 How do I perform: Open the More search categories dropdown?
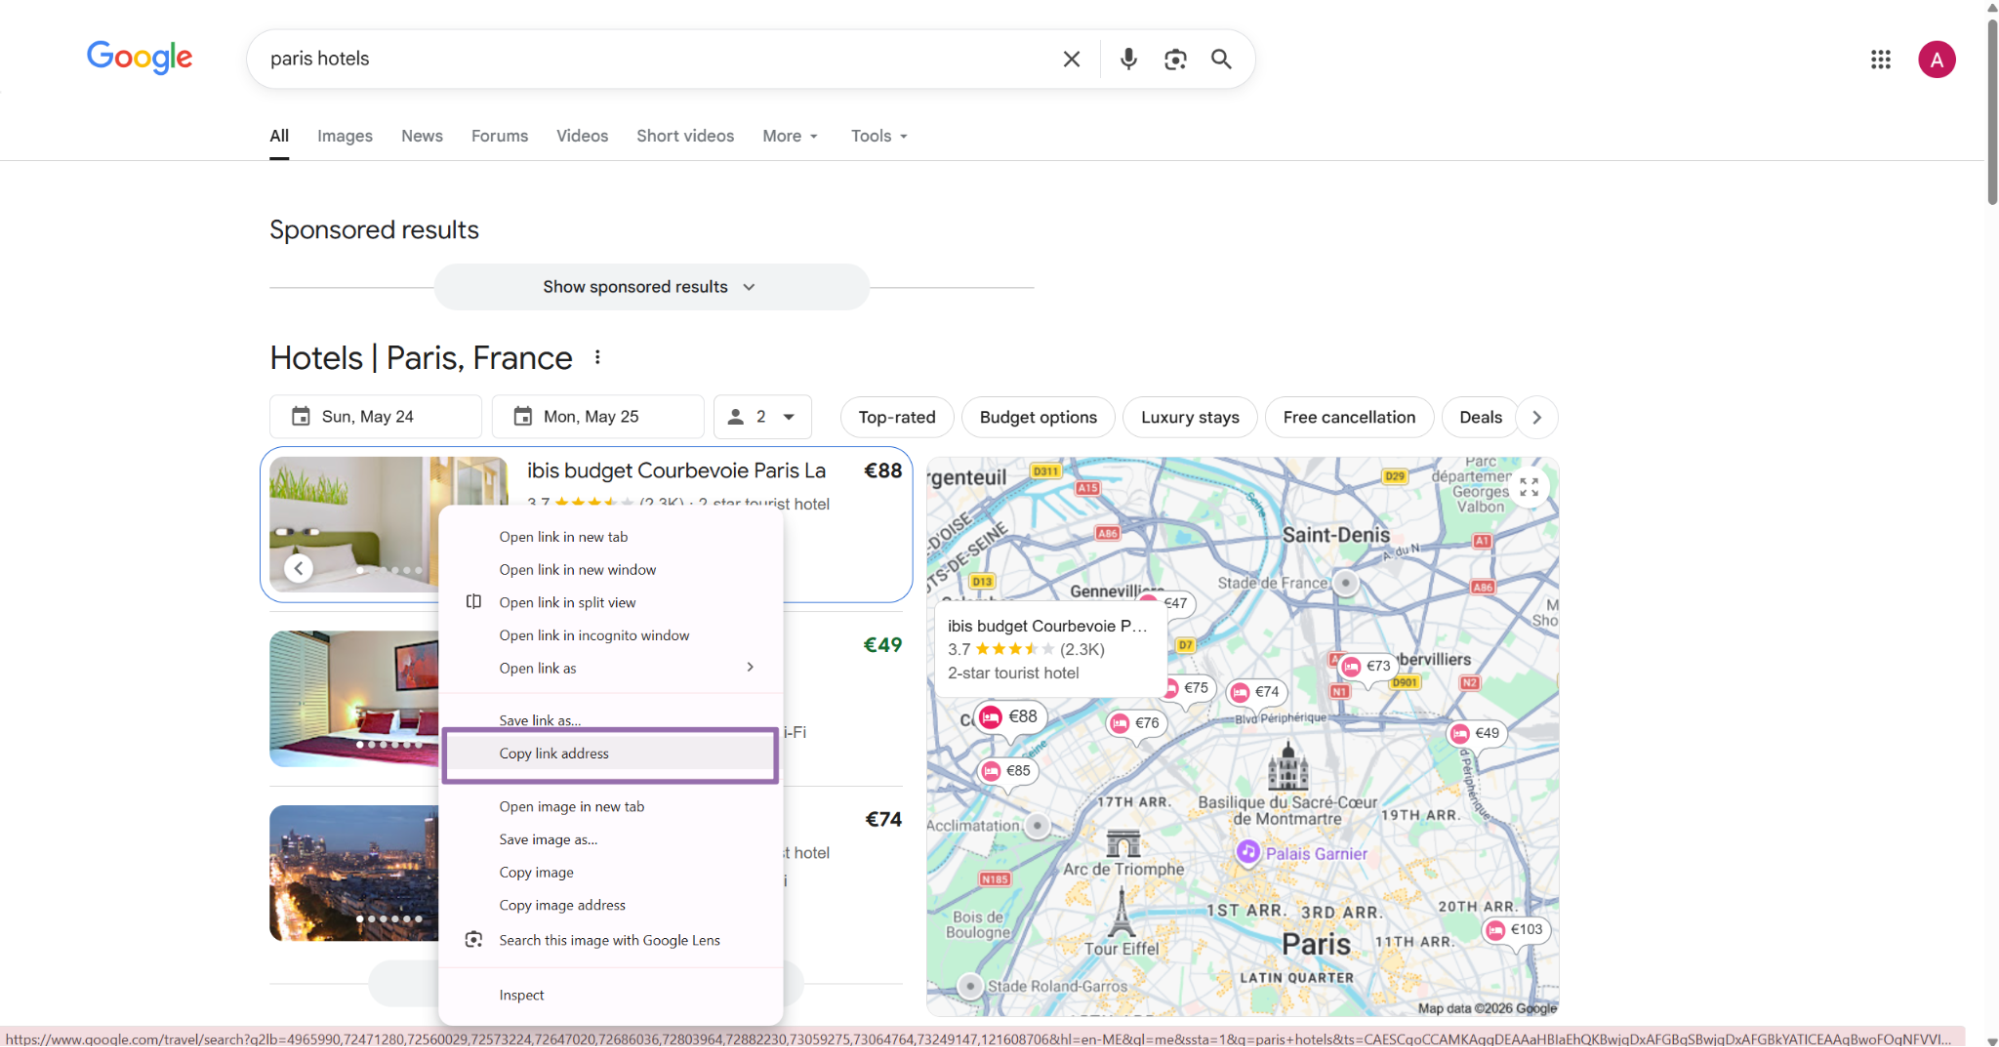pyautogui.click(x=790, y=136)
